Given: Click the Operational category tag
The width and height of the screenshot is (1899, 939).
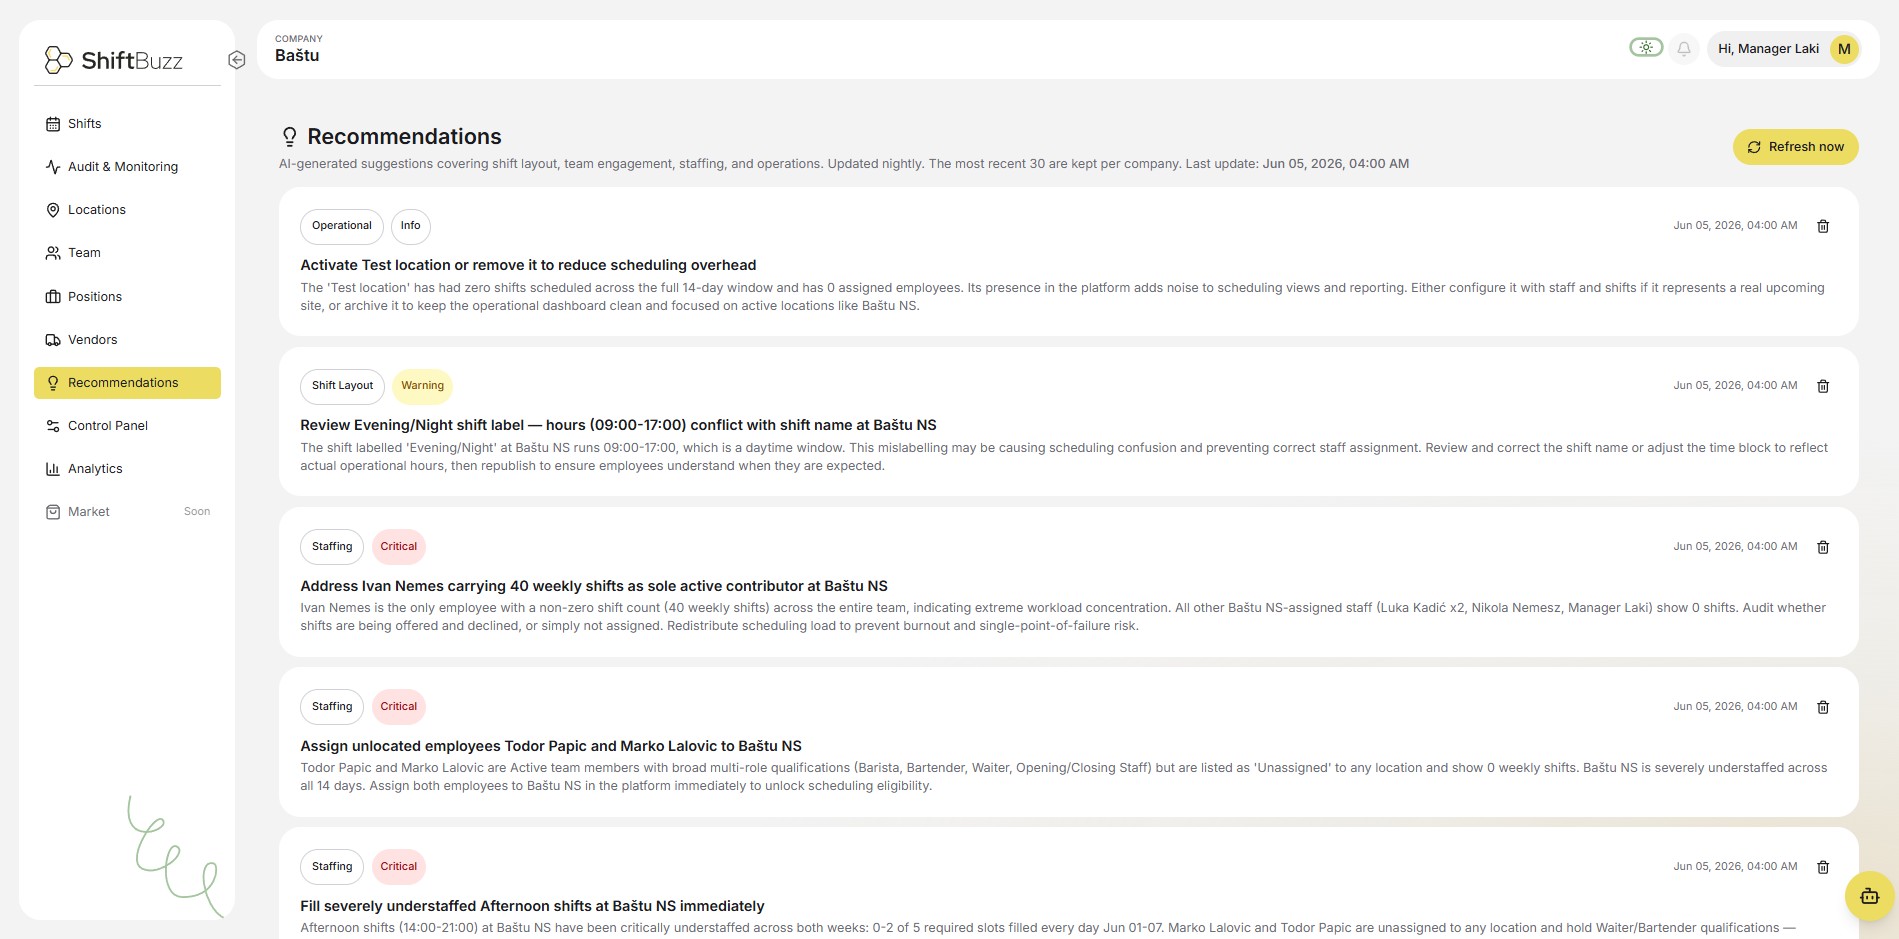Looking at the screenshot, I should coord(342,226).
